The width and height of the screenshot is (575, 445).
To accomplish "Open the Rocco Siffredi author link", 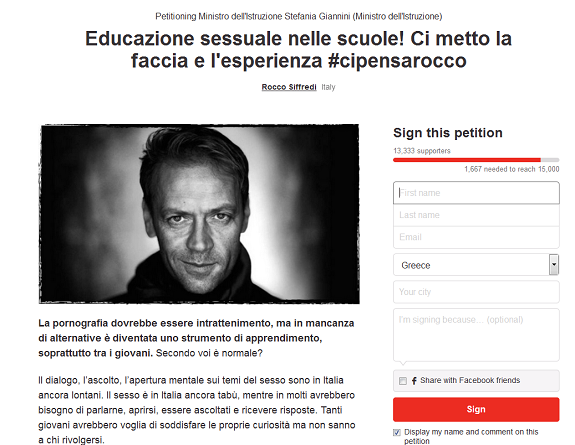I will [x=289, y=87].
